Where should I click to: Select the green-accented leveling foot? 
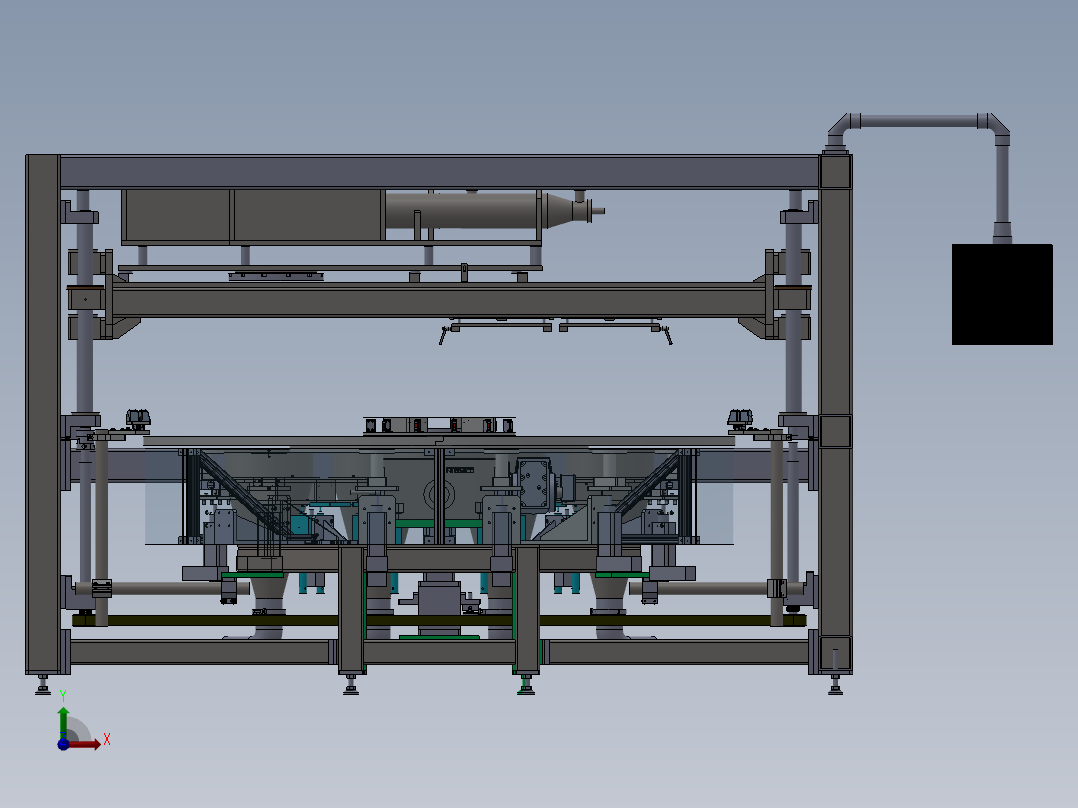point(526,686)
